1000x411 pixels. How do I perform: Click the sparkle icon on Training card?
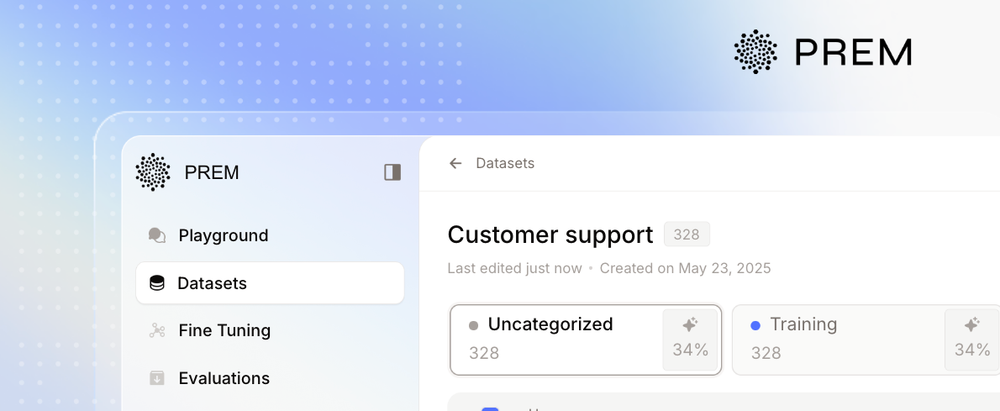pos(971,325)
